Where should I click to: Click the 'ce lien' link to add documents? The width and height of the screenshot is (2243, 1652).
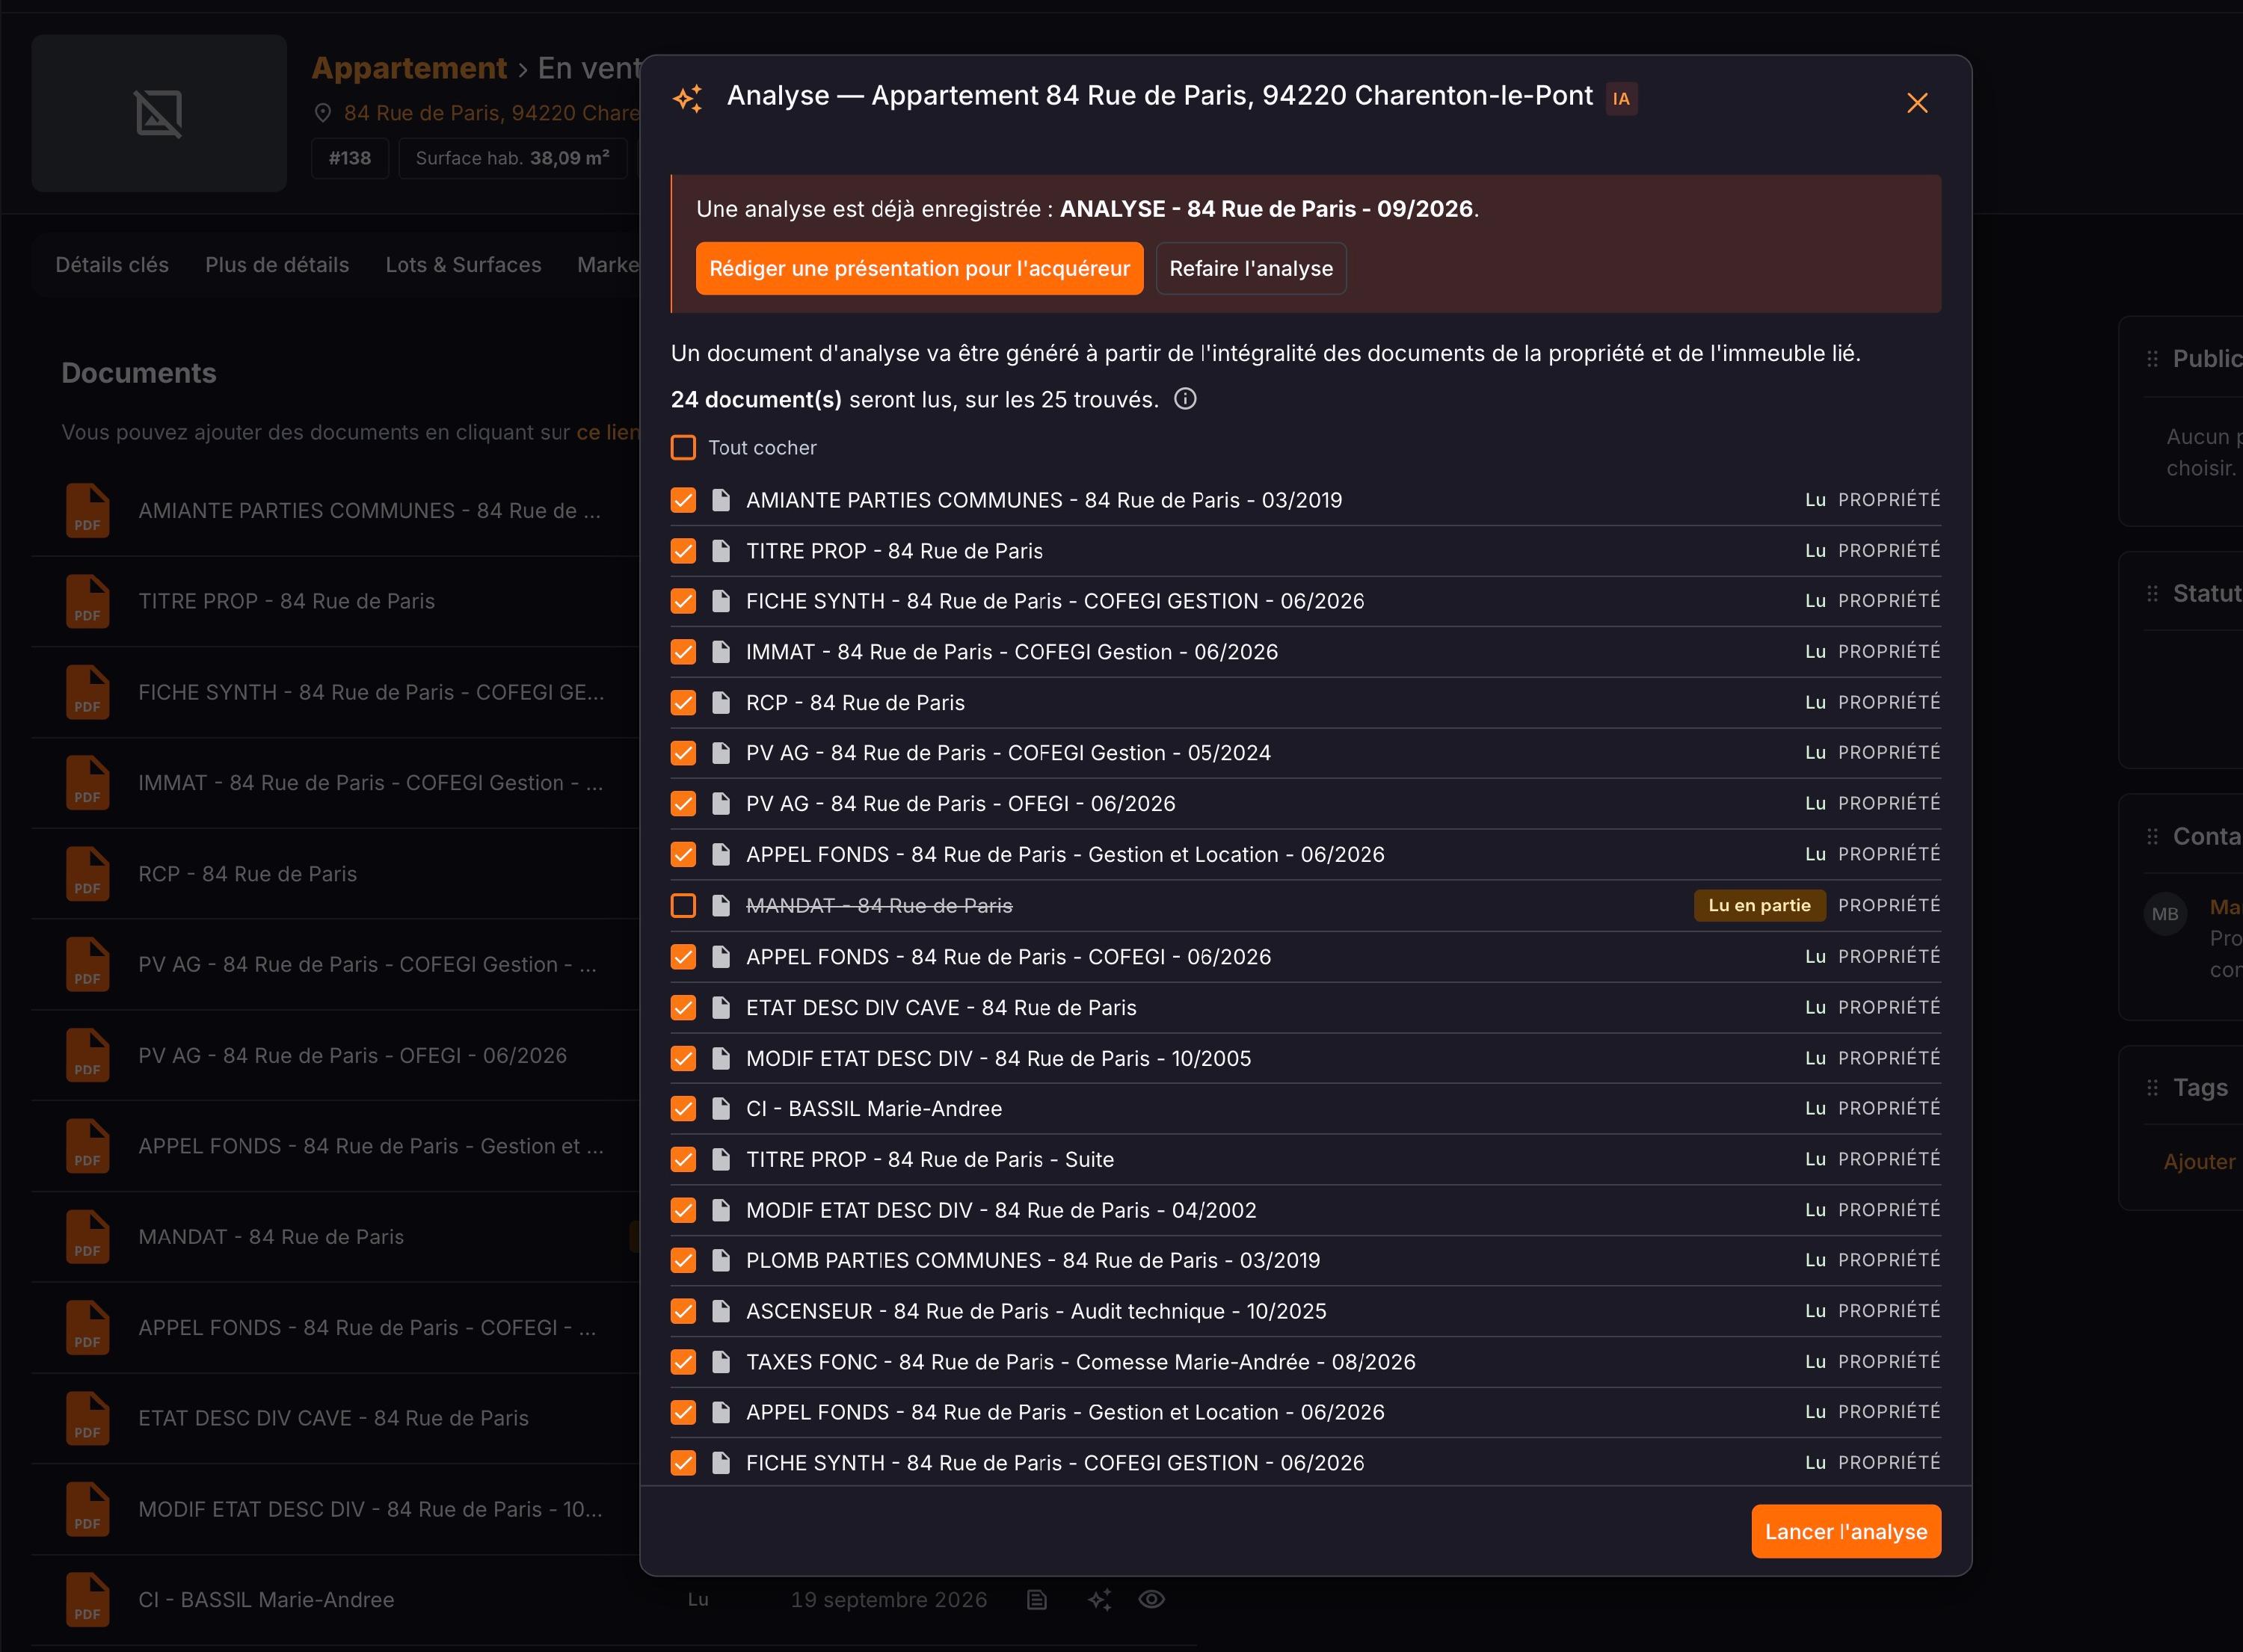click(x=607, y=432)
